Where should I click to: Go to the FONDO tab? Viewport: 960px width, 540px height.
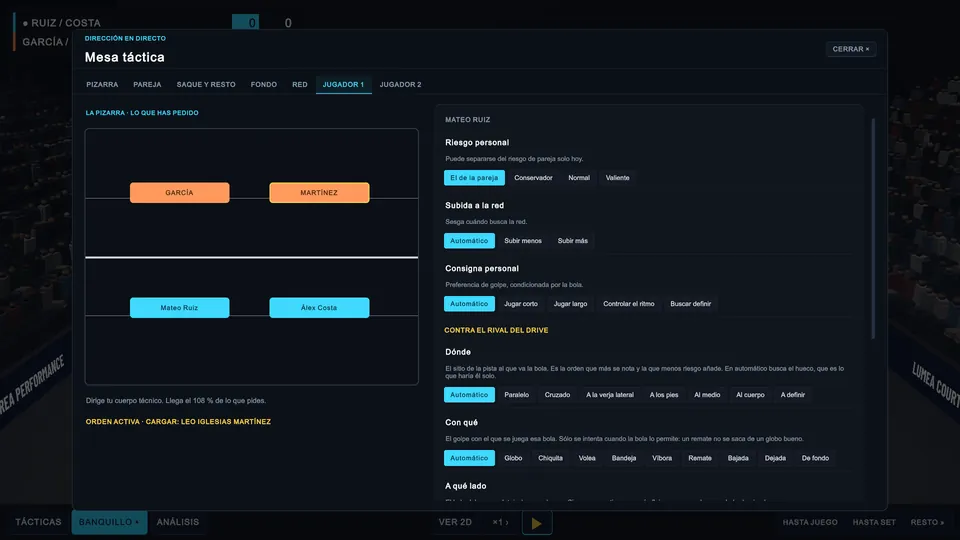click(263, 84)
